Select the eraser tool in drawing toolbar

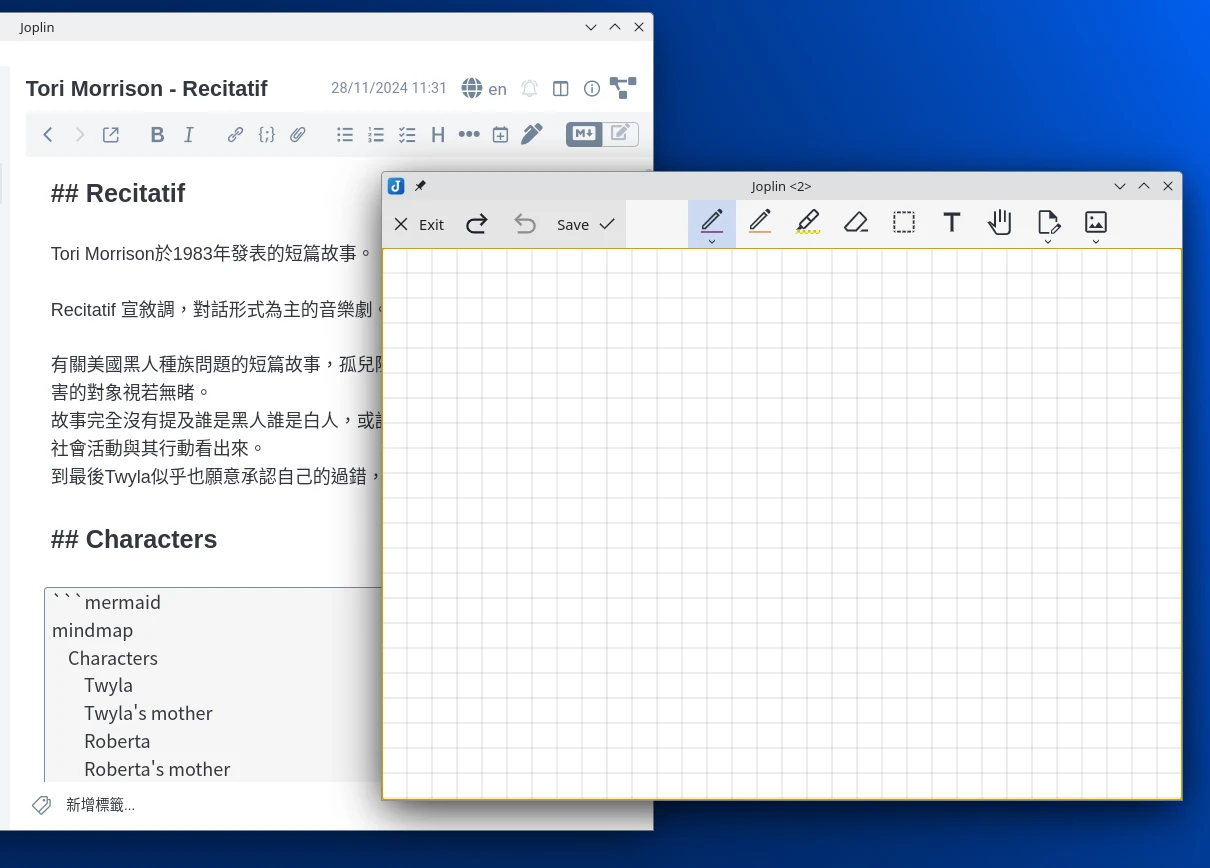855,222
